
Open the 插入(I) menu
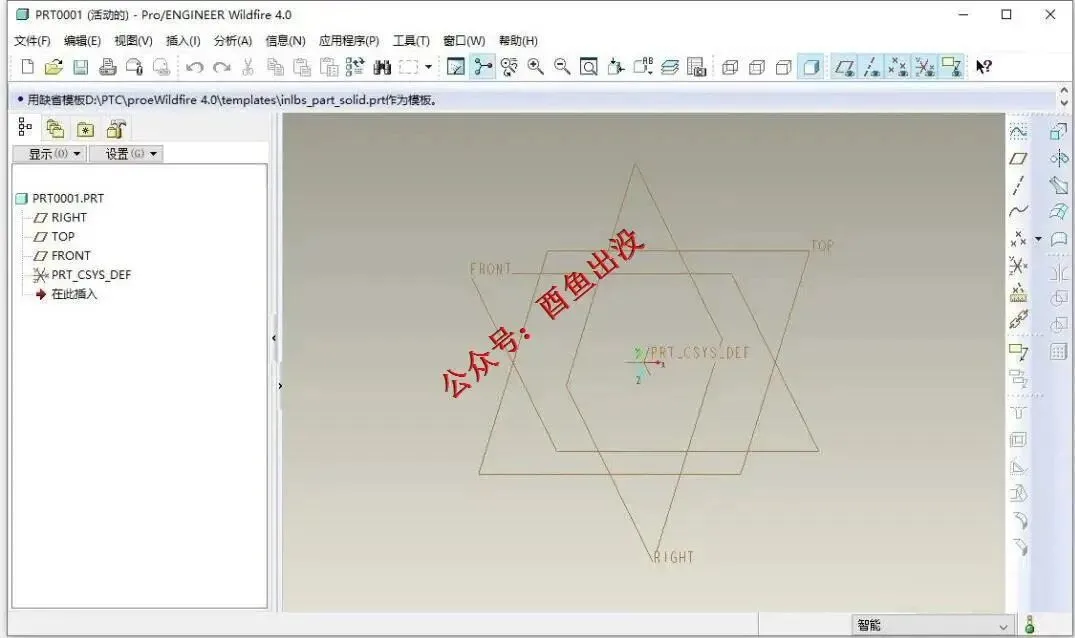tap(183, 40)
